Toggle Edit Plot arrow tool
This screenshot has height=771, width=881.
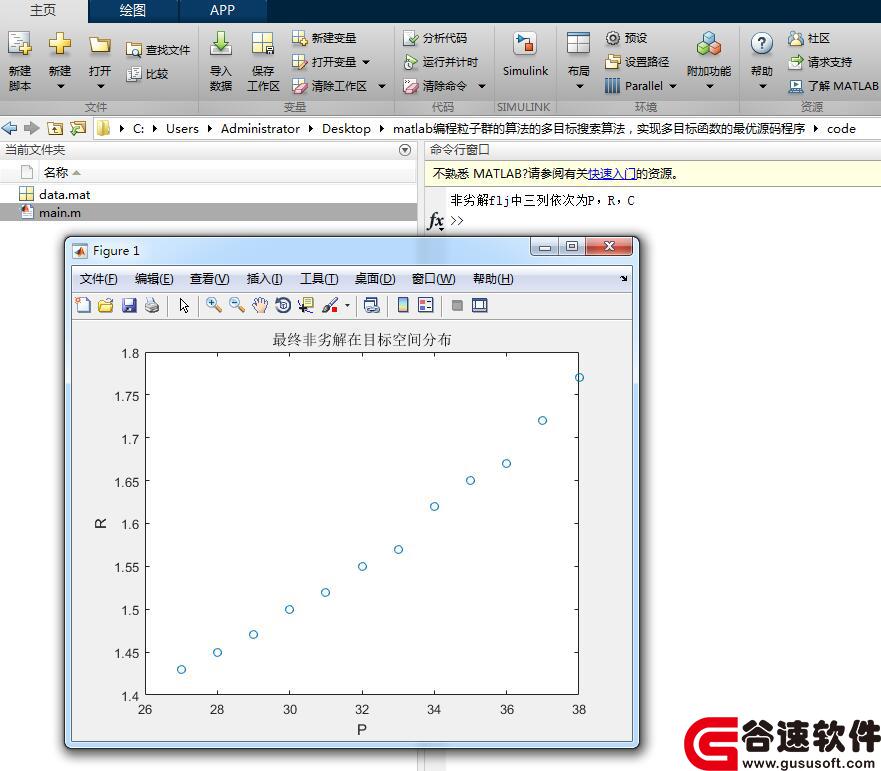click(x=184, y=305)
